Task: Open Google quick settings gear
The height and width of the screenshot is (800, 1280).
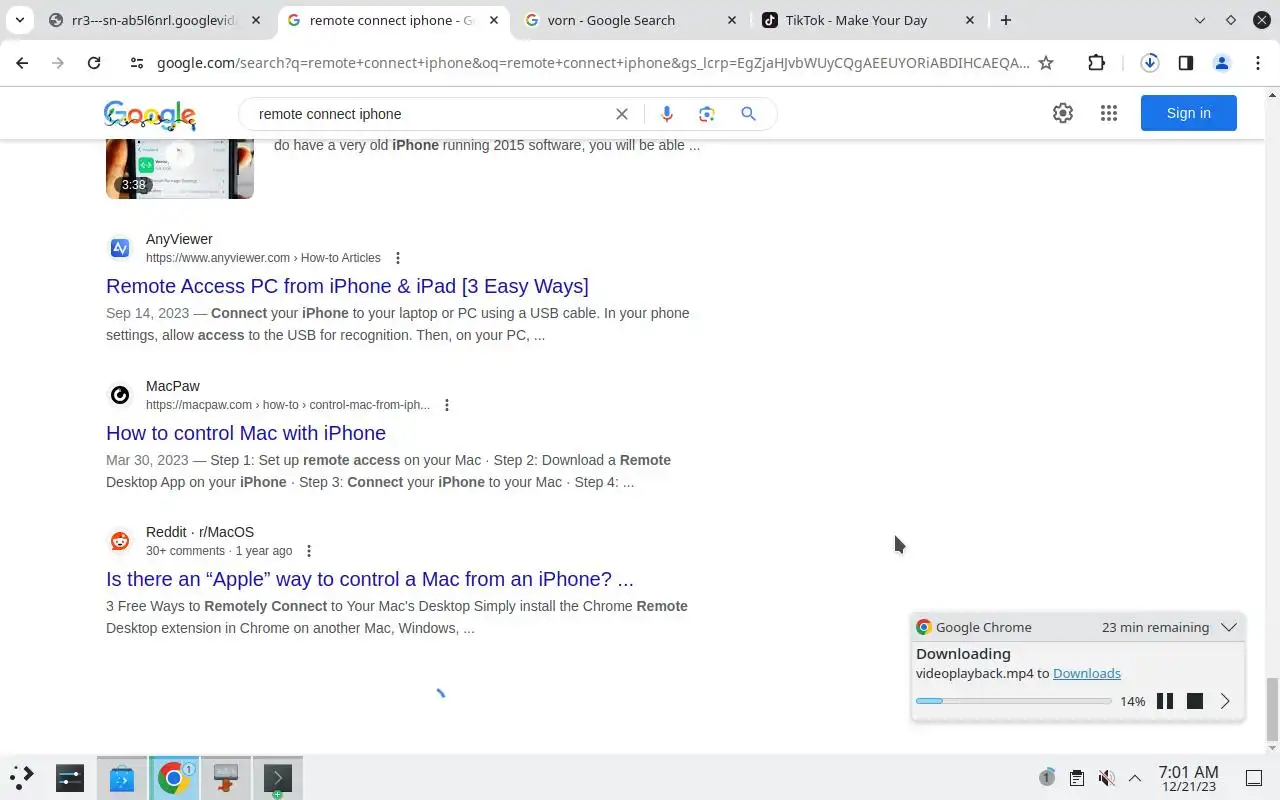Action: click(x=1063, y=113)
